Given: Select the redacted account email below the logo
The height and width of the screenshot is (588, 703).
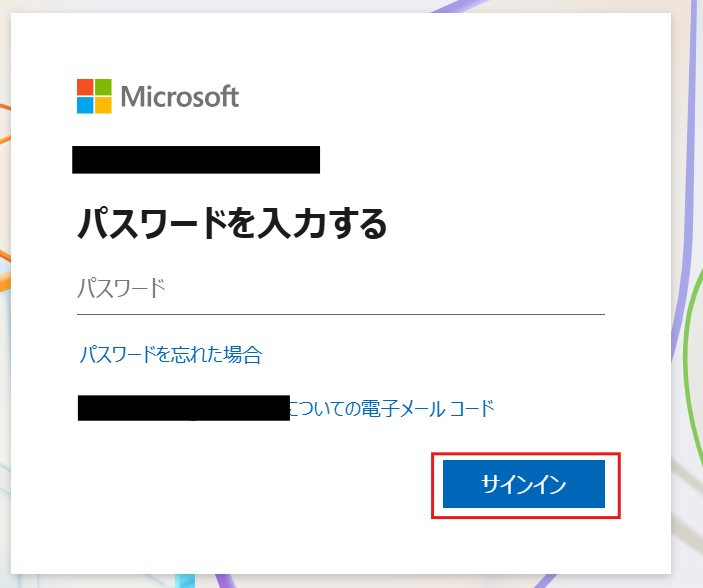Looking at the screenshot, I should 196,160.
